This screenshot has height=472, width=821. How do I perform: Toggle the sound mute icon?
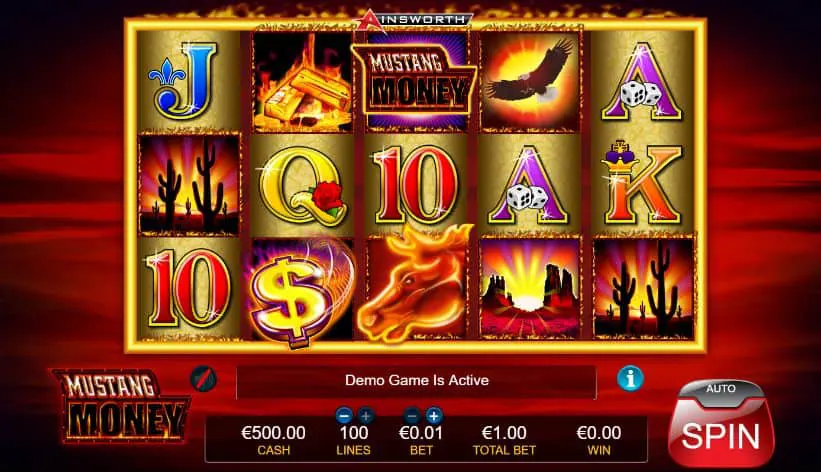pos(203,378)
